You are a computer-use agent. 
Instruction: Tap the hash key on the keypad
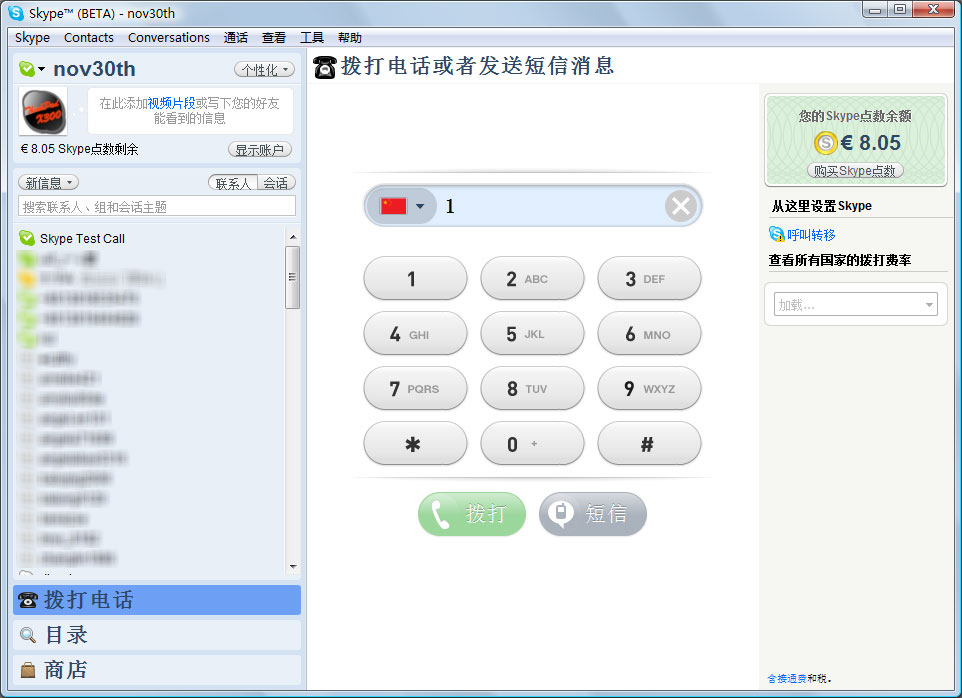pos(649,443)
